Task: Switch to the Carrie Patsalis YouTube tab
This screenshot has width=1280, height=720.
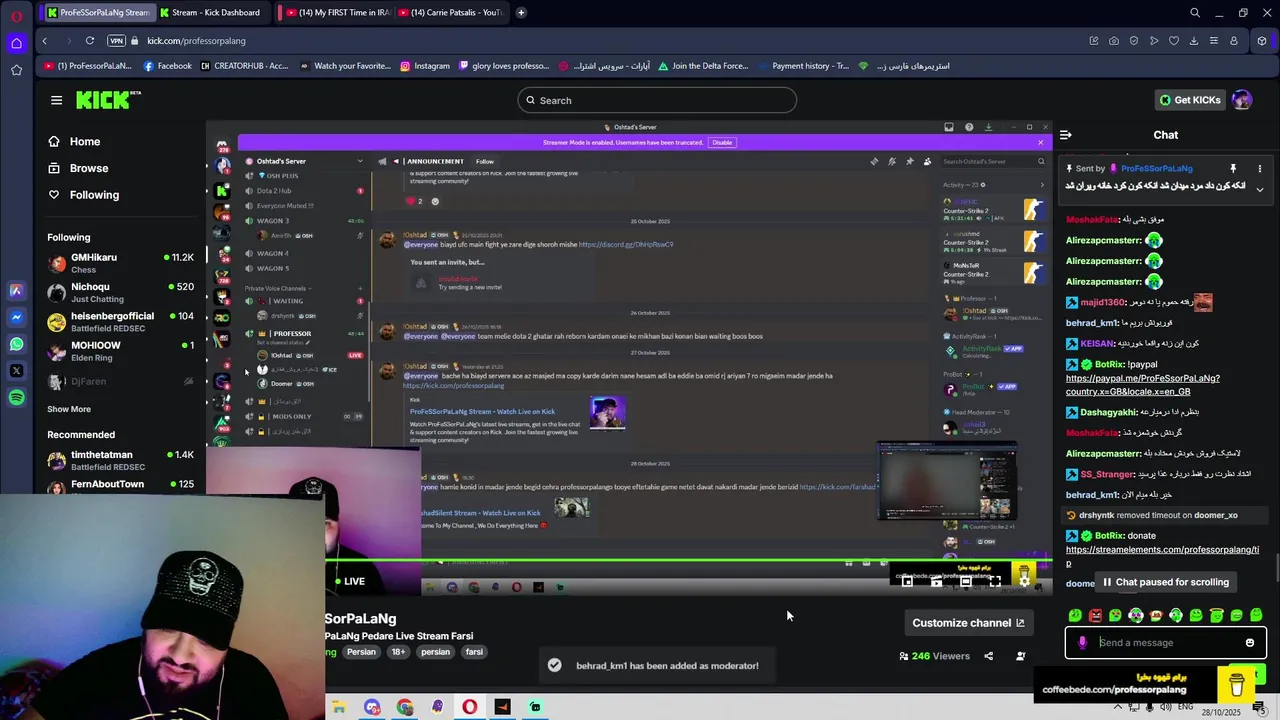Action: pos(451,12)
